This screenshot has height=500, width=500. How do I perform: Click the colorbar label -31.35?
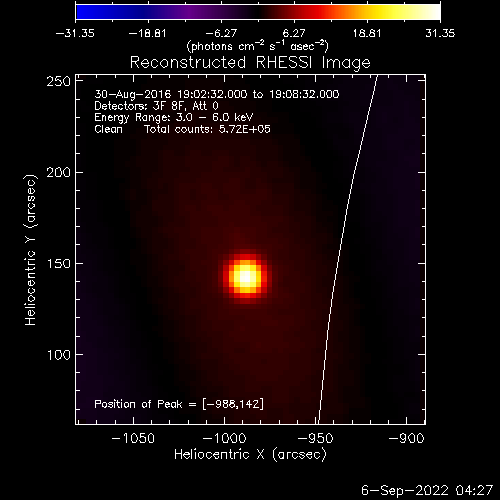pyautogui.click(x=75, y=33)
